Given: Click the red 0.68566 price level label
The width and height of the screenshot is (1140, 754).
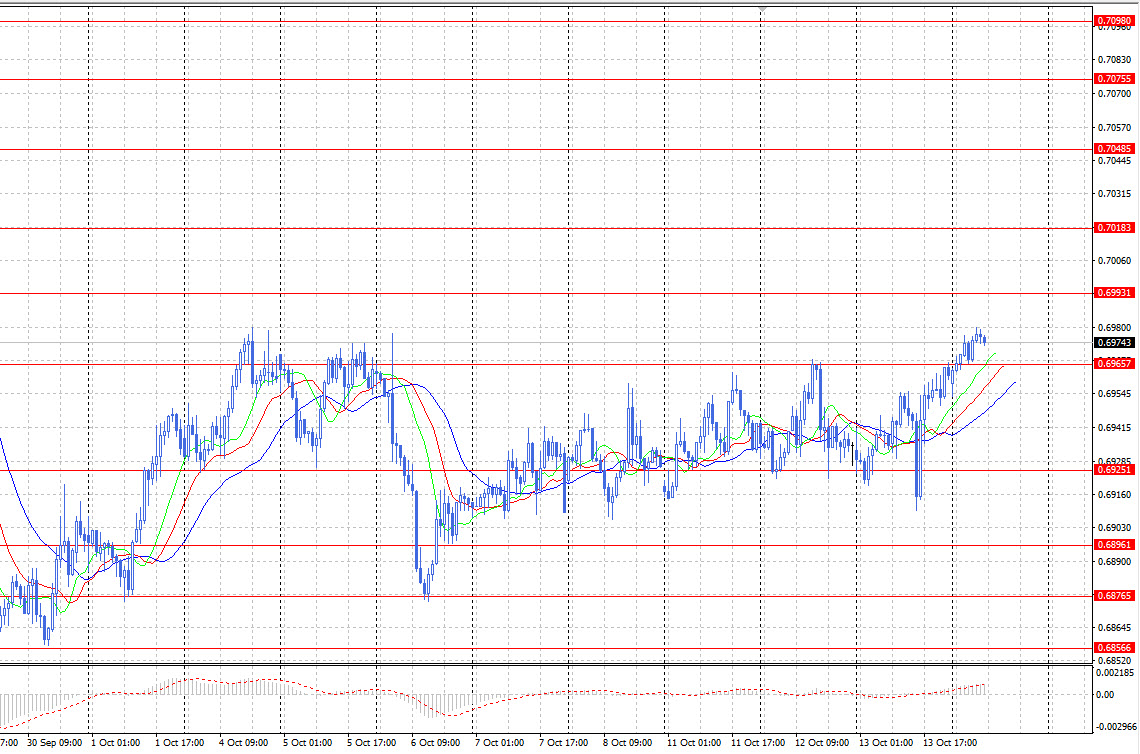Looking at the screenshot, I should [x=1114, y=648].
